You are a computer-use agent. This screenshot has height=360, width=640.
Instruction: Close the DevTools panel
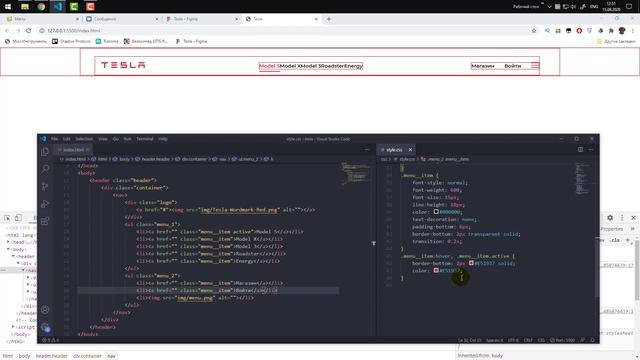(633, 218)
